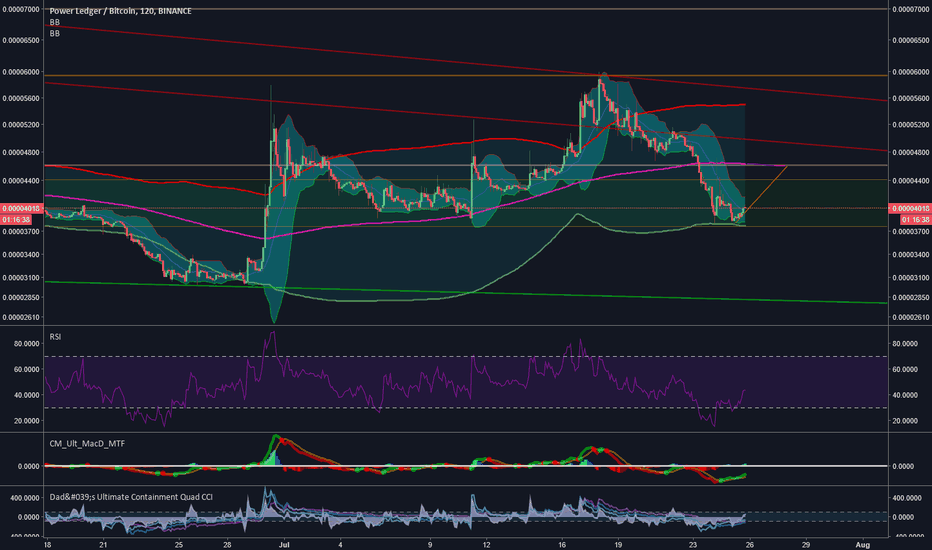Click 0.00006500 on the right price scale
Viewport: 932px width, 550px height.
pyautogui.click(x=911, y=40)
